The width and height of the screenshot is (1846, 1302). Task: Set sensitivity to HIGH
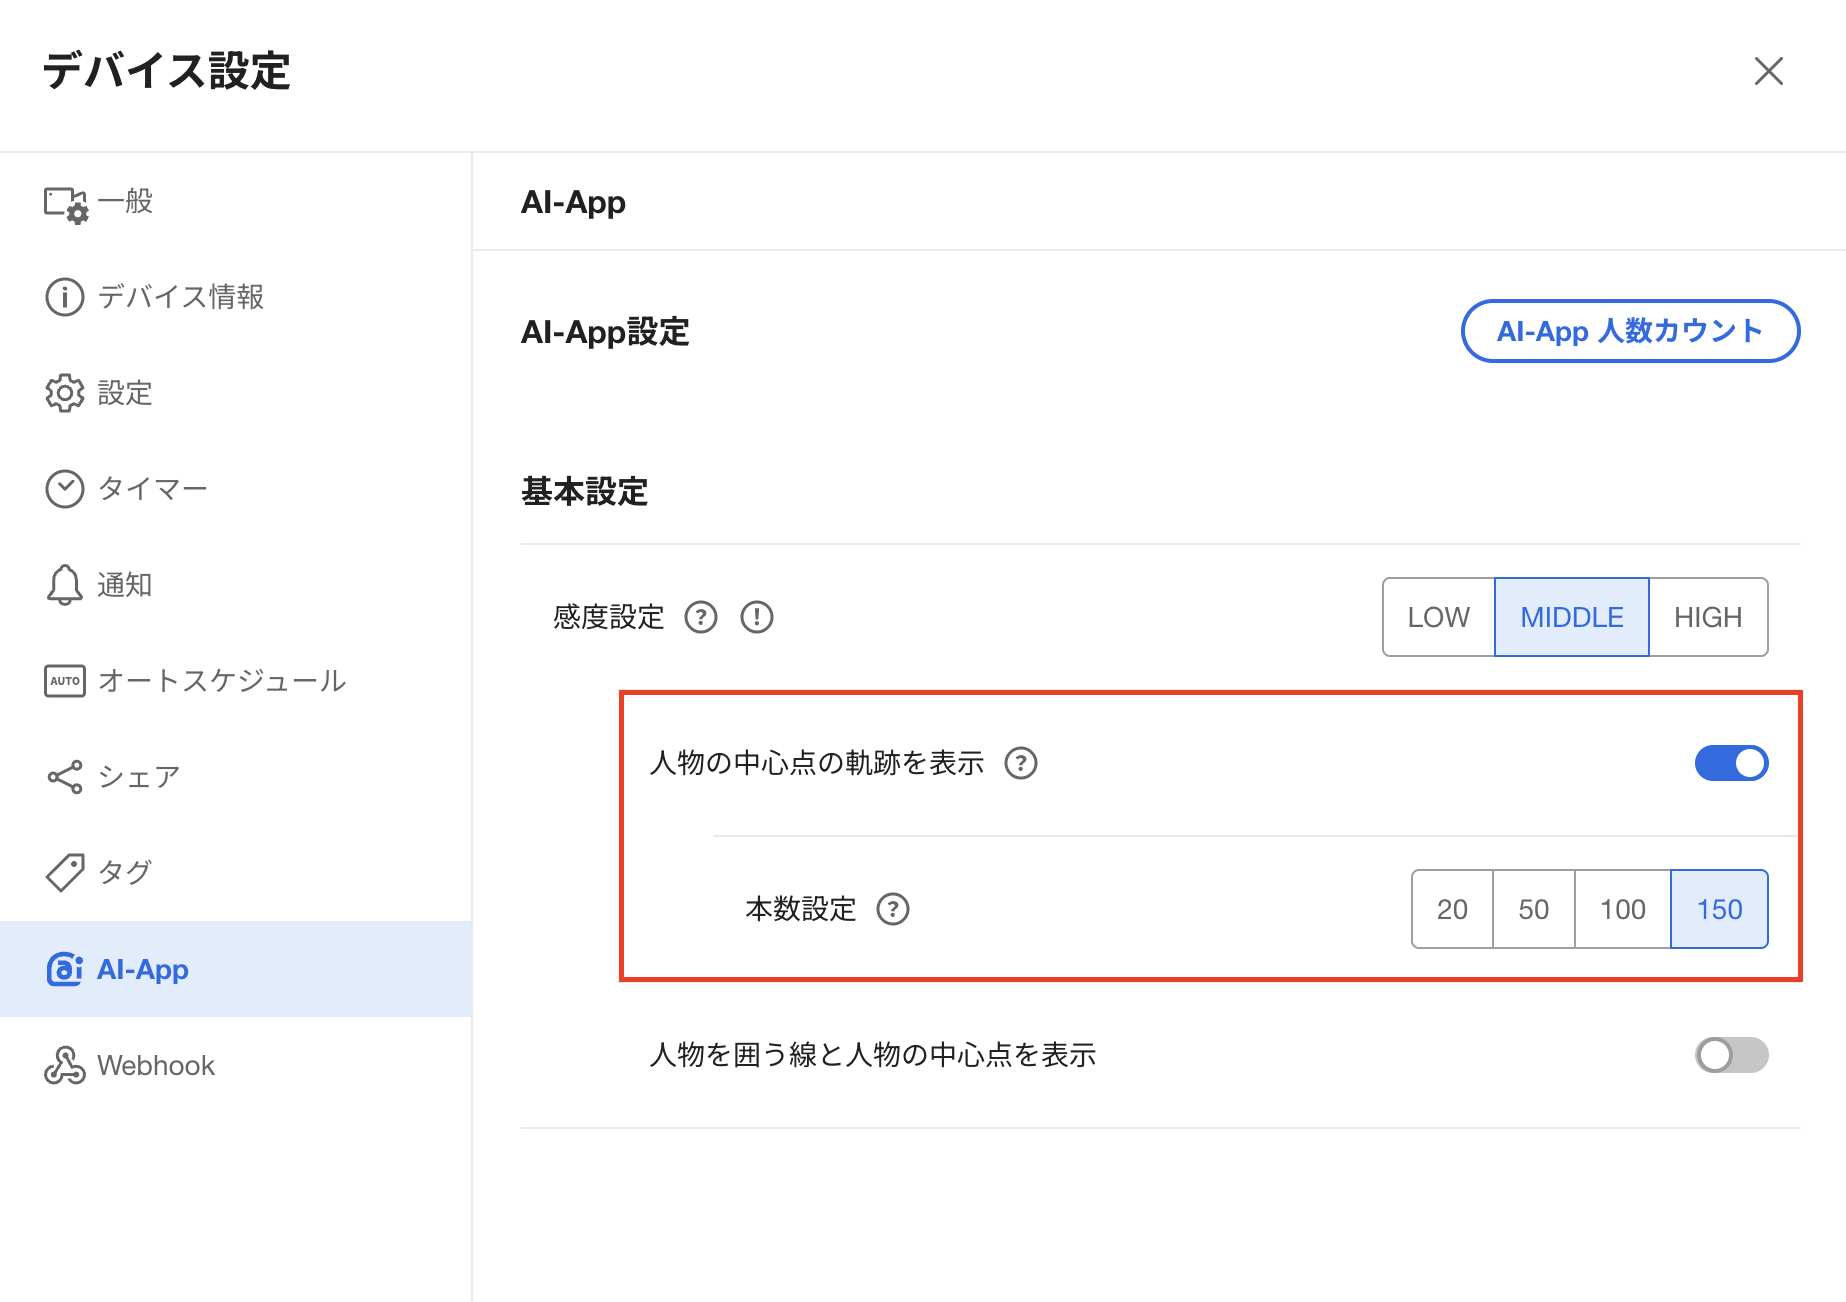(x=1708, y=617)
